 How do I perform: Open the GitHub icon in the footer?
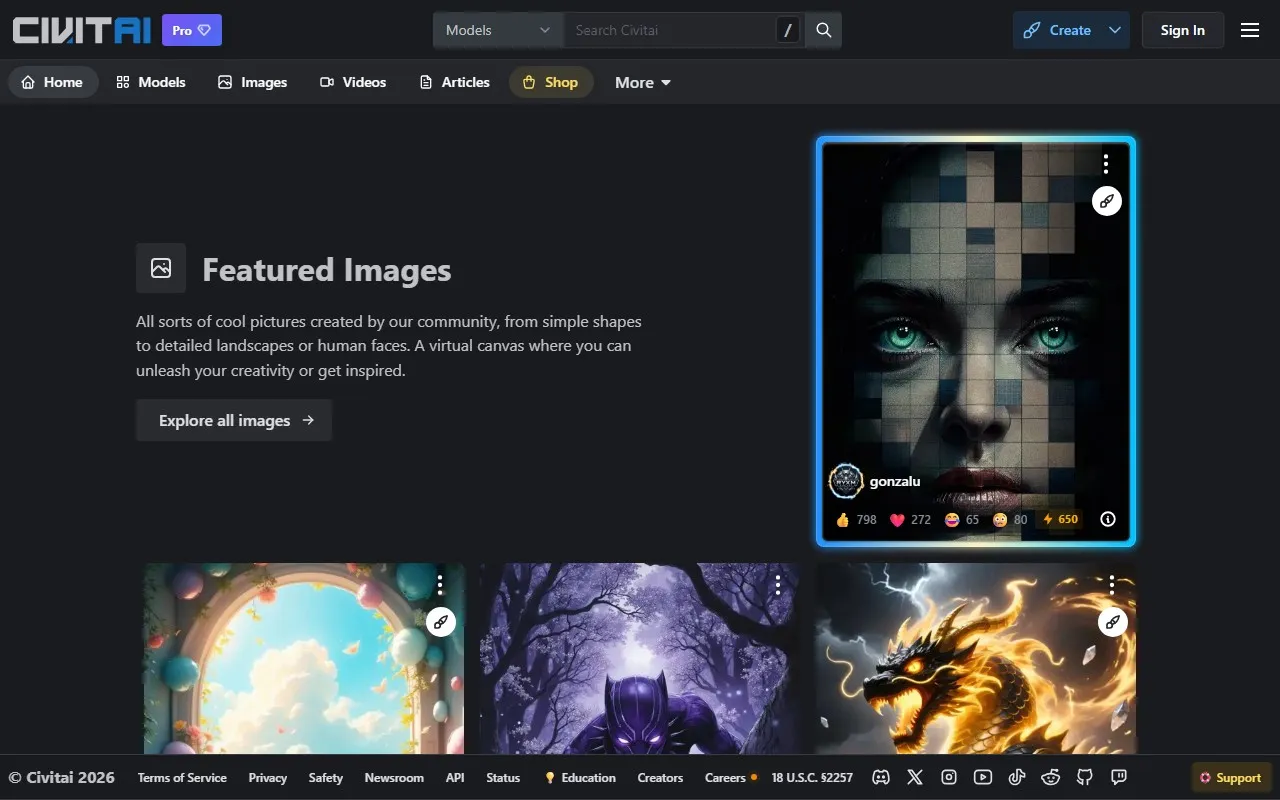1085,777
